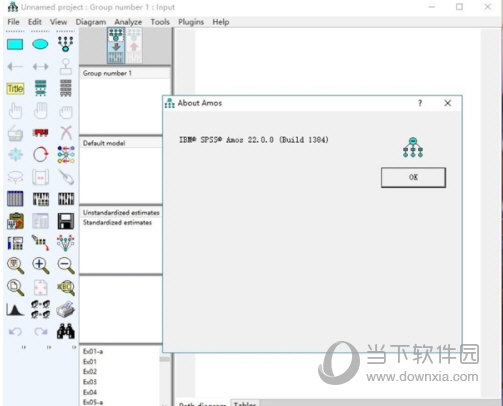
Task: Open multiple-group analysis faces icon
Action: (x=40, y=309)
